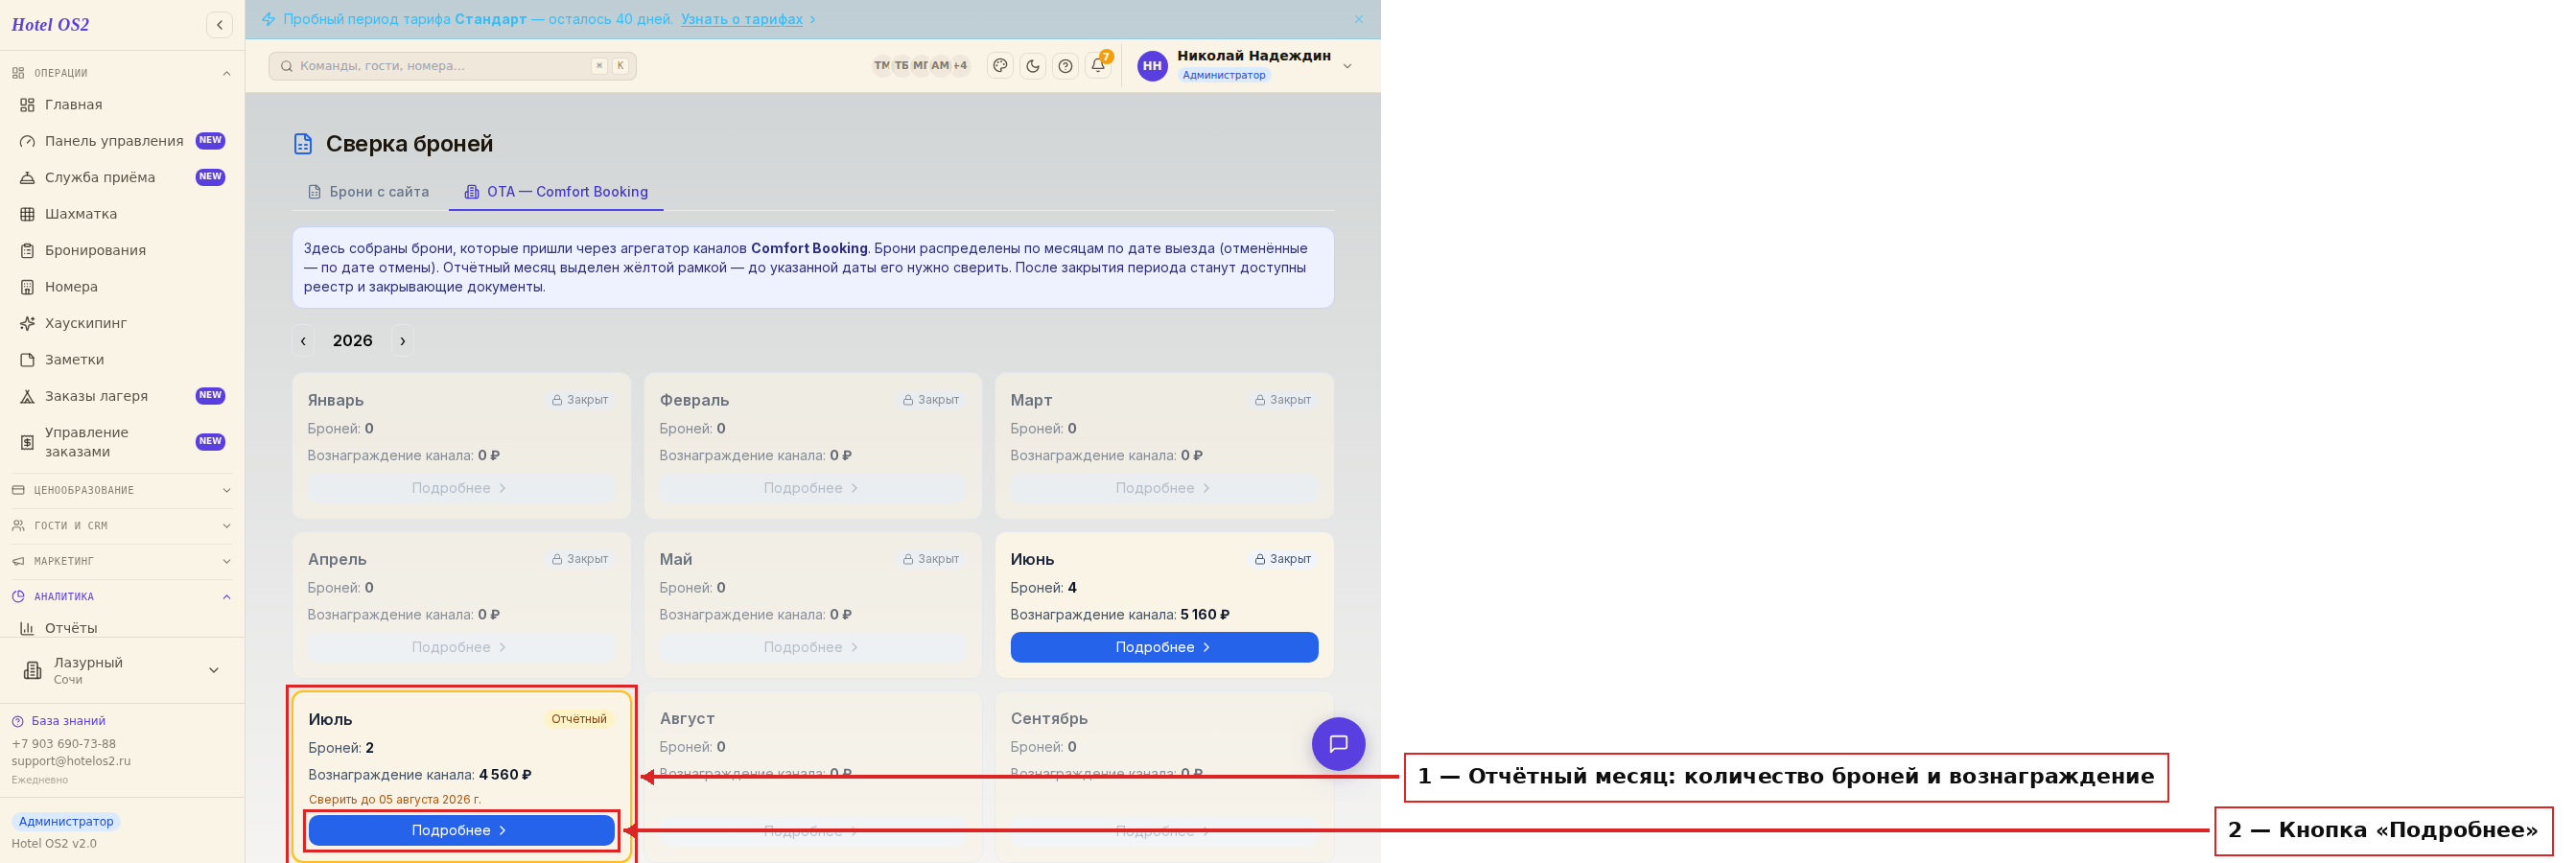Viewport: 2576px width, 863px height.
Task: Open the floating chat bubble button
Action: click(x=1338, y=744)
